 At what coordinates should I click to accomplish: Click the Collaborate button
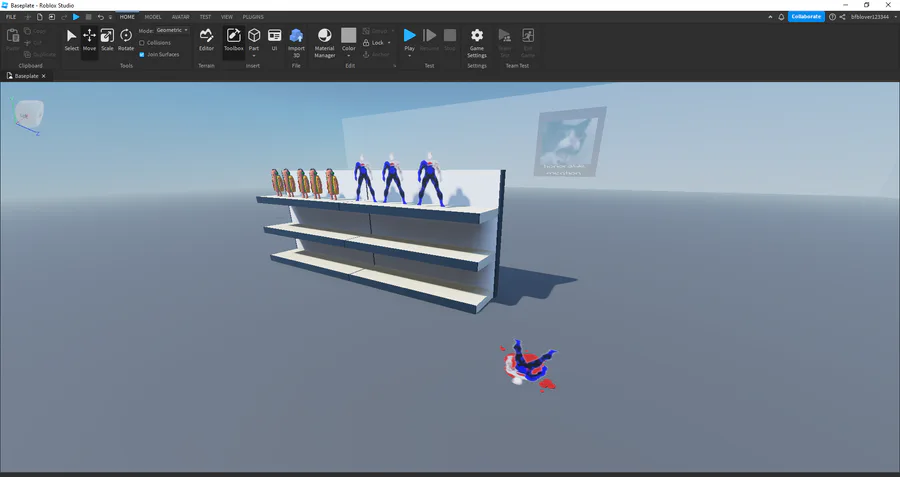806,17
